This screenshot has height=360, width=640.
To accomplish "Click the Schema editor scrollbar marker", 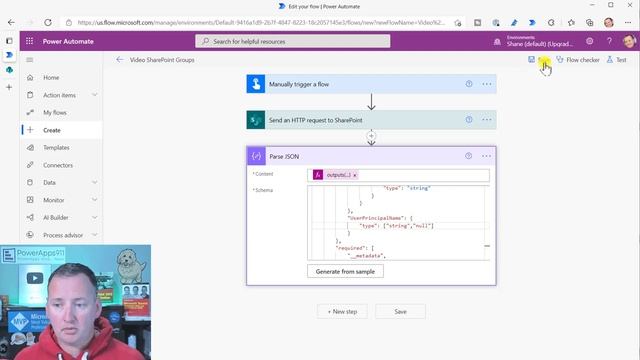I will coord(487,246).
